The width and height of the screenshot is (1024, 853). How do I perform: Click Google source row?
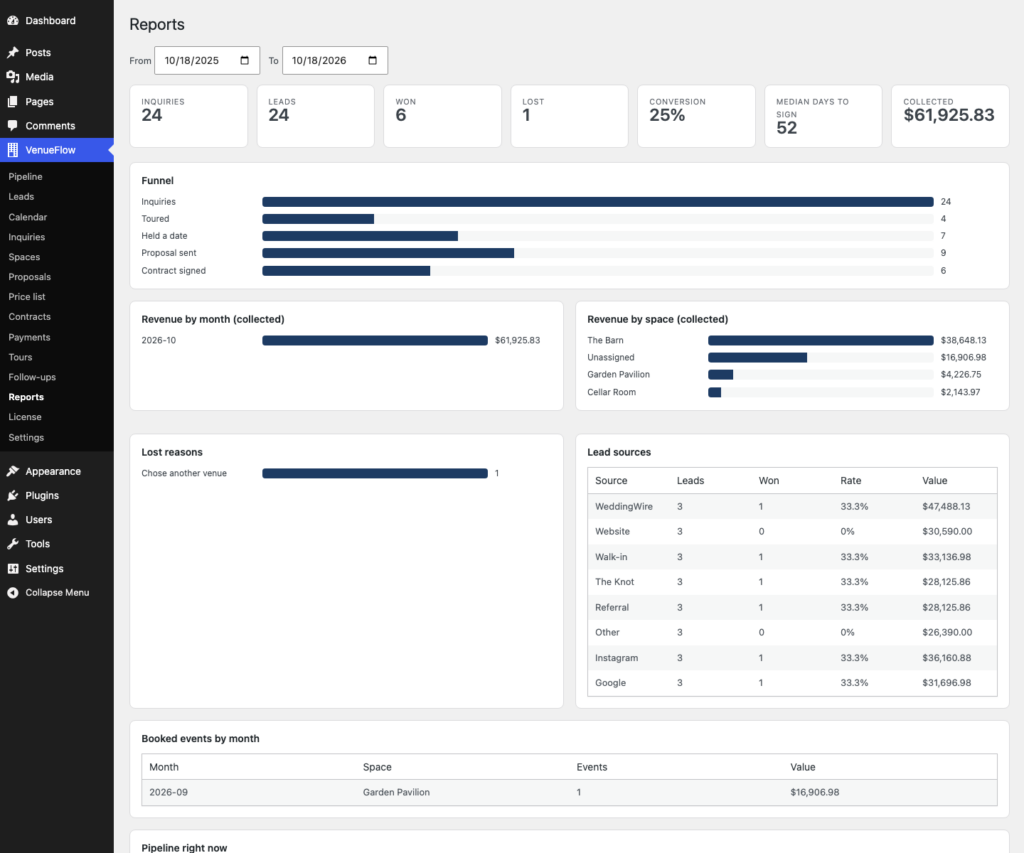click(x=792, y=683)
